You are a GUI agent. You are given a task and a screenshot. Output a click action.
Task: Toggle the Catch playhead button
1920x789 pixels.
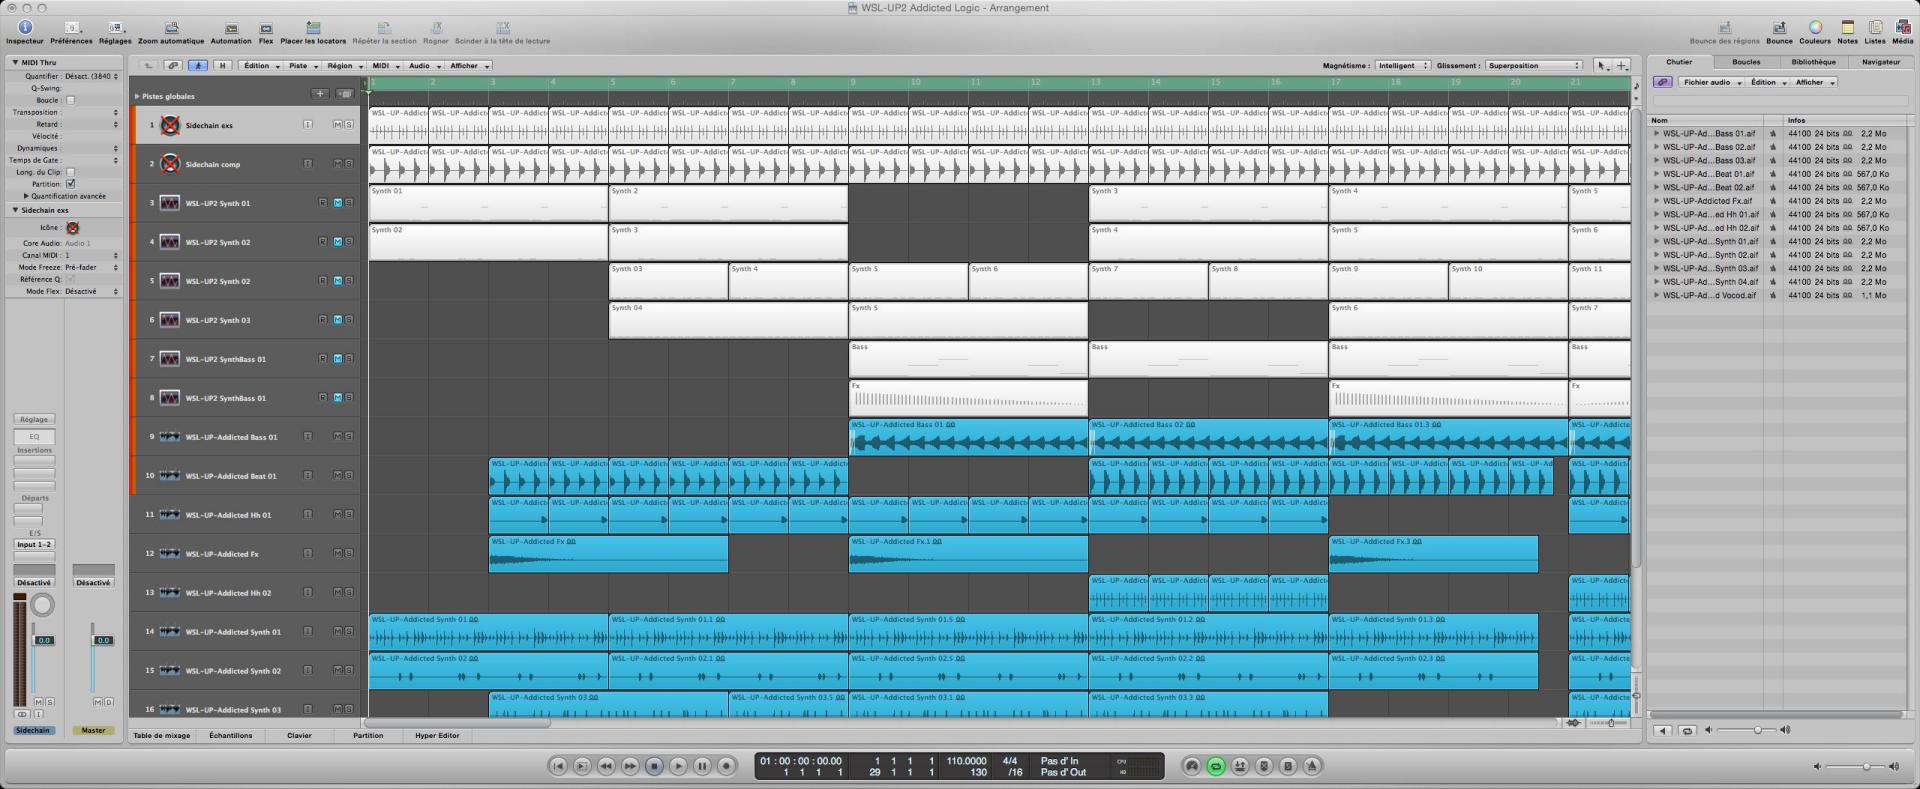(x=198, y=66)
